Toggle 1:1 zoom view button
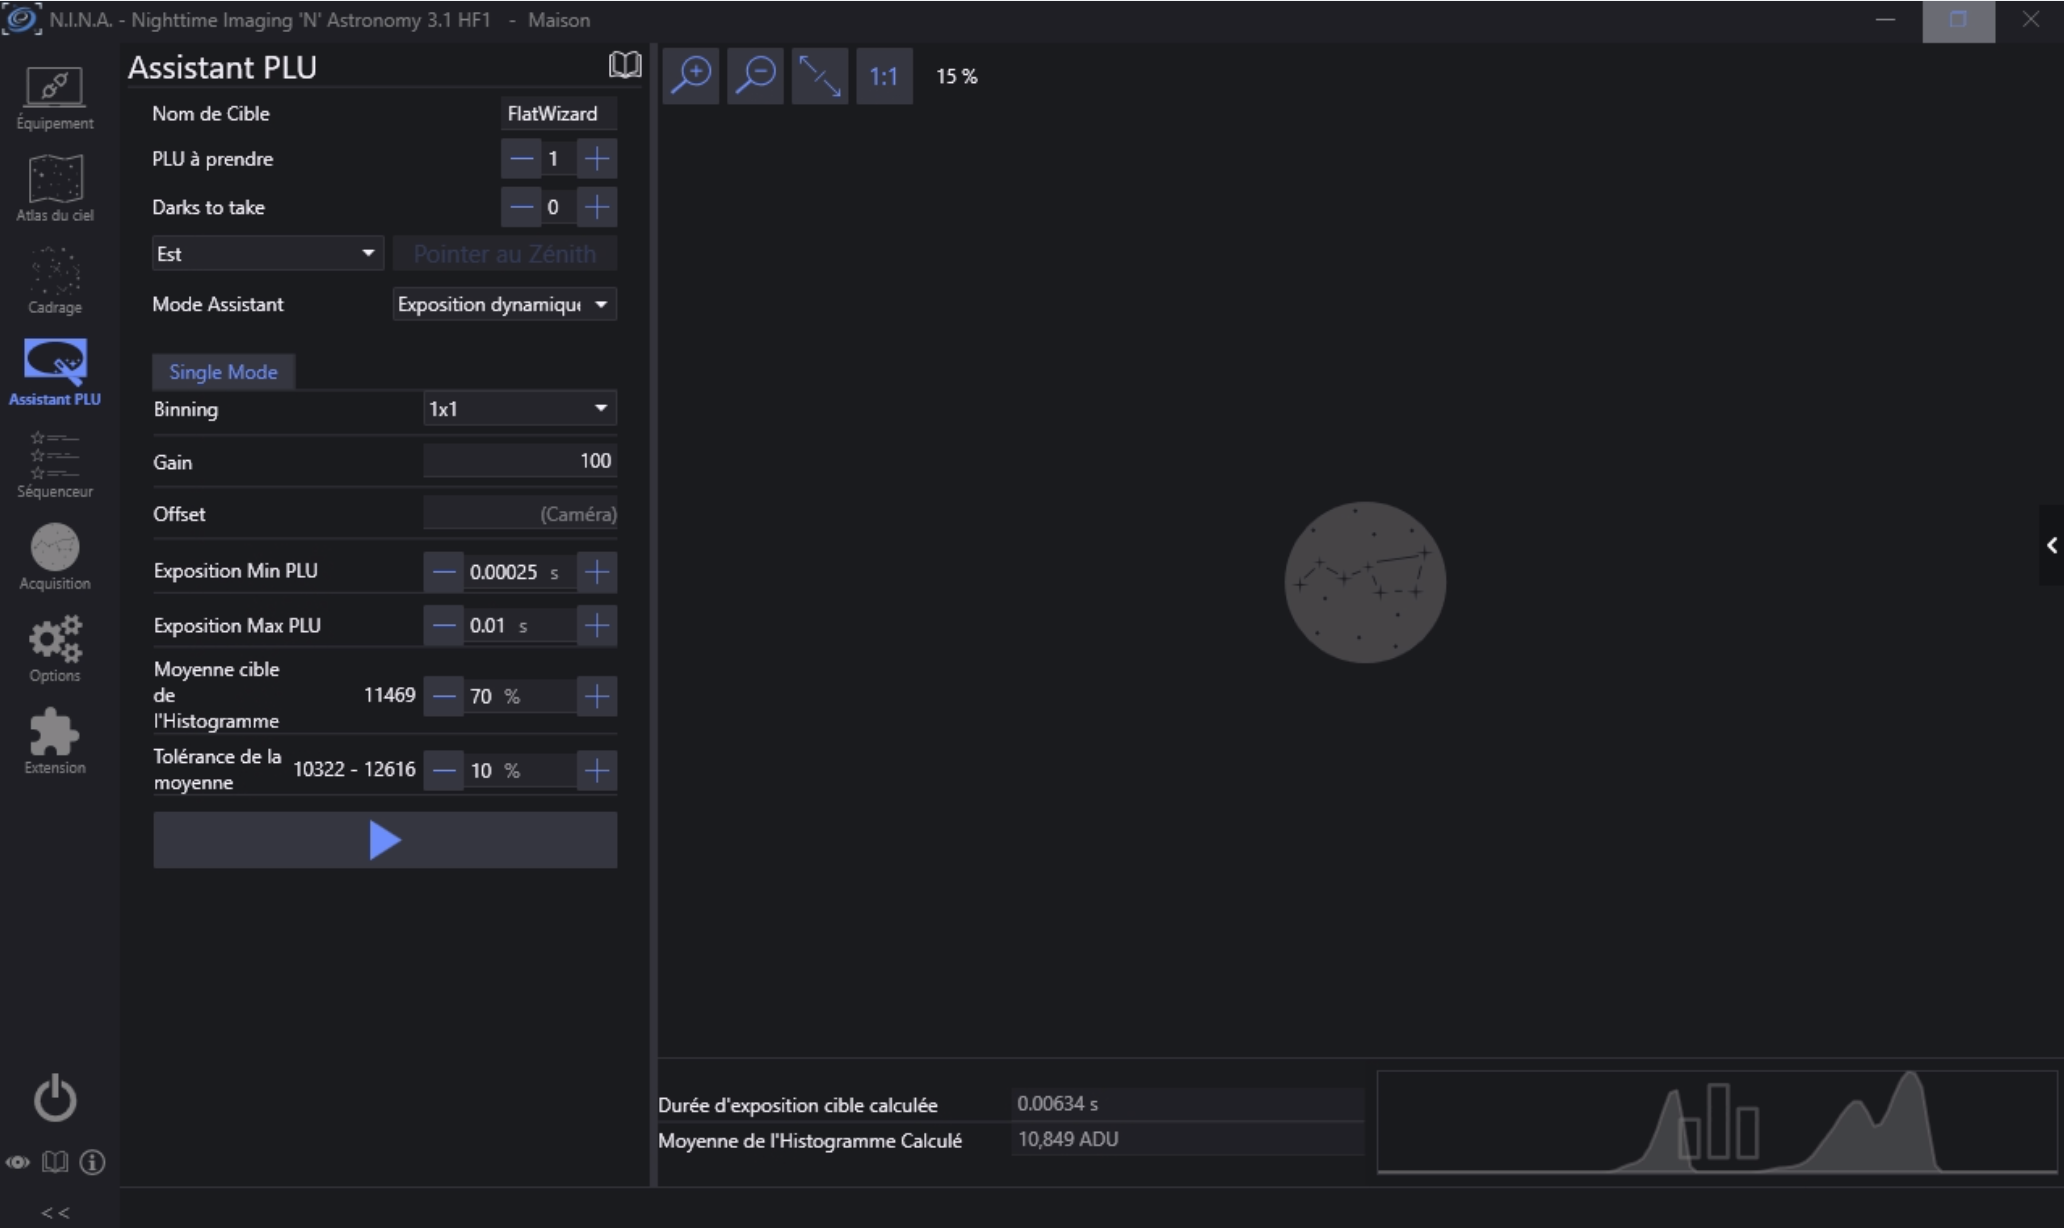The width and height of the screenshot is (2064, 1228). (x=883, y=76)
